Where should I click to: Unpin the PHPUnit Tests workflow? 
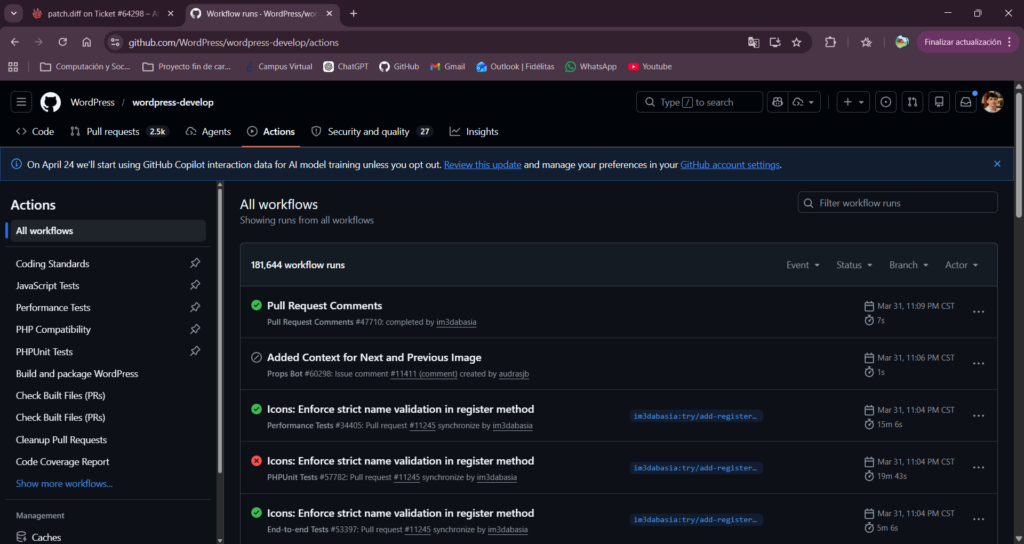click(x=195, y=351)
